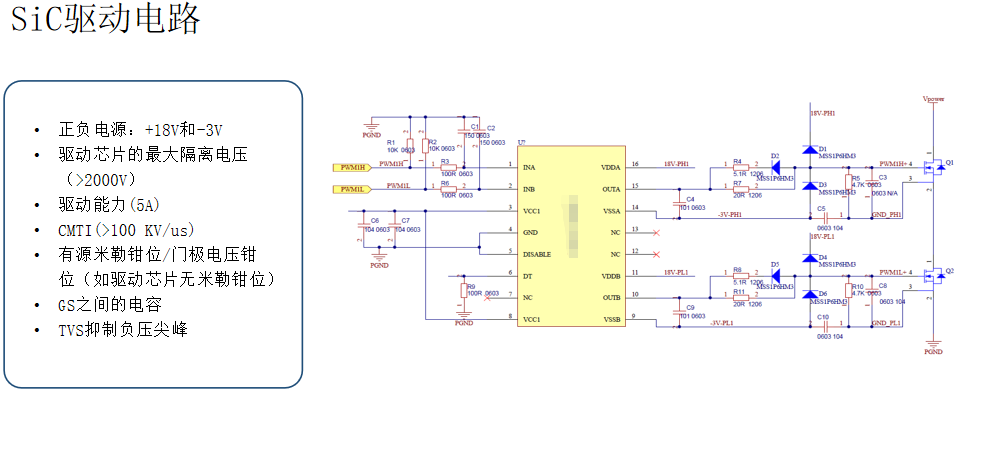
Task: Click the DISABLE pin label on the chip
Action: 537,255
